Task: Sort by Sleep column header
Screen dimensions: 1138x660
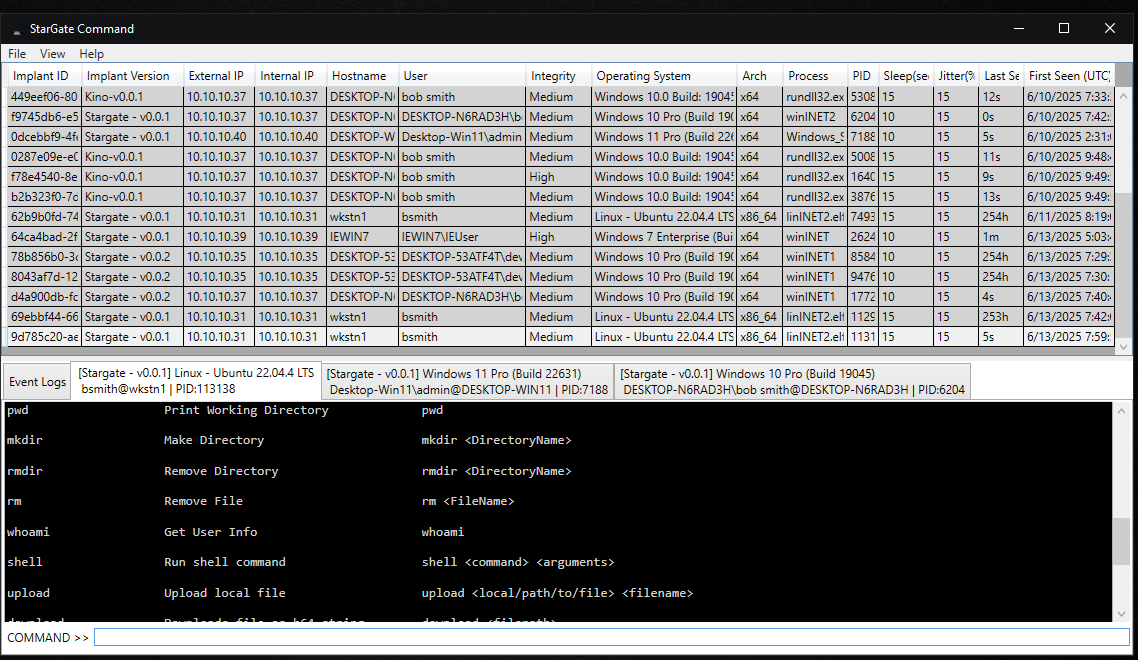Action: 906,76
